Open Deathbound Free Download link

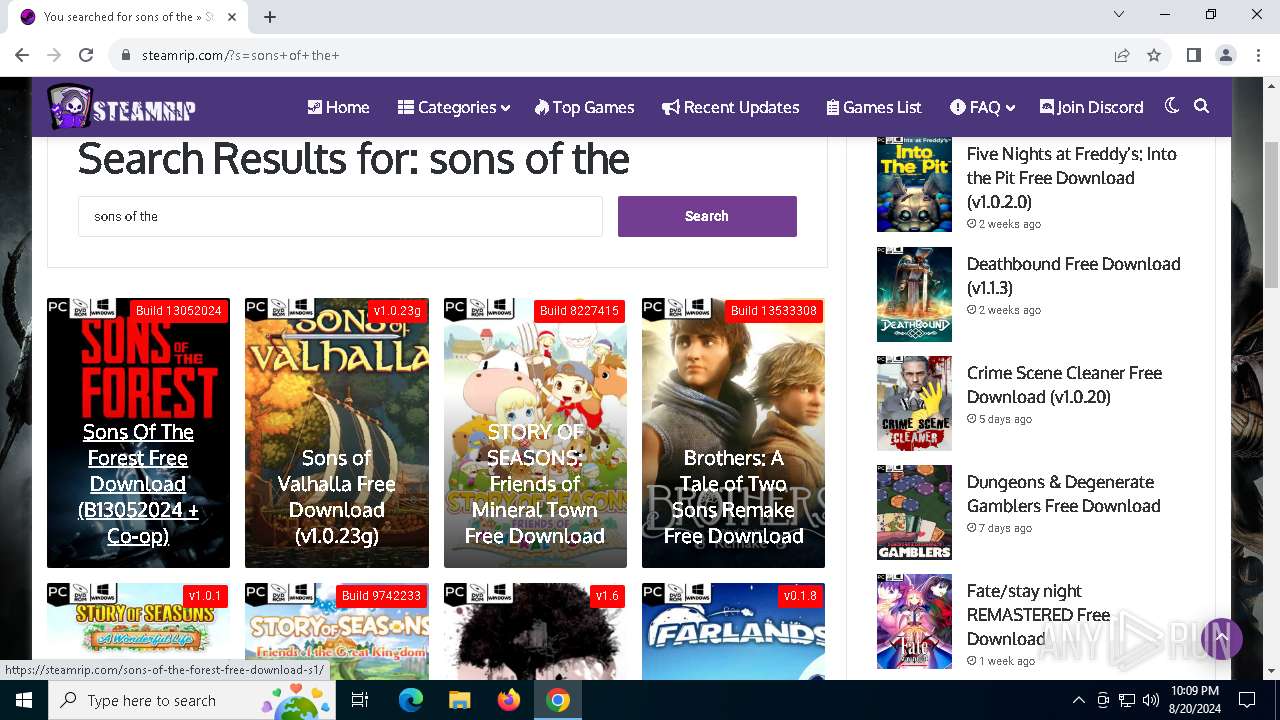[1073, 276]
